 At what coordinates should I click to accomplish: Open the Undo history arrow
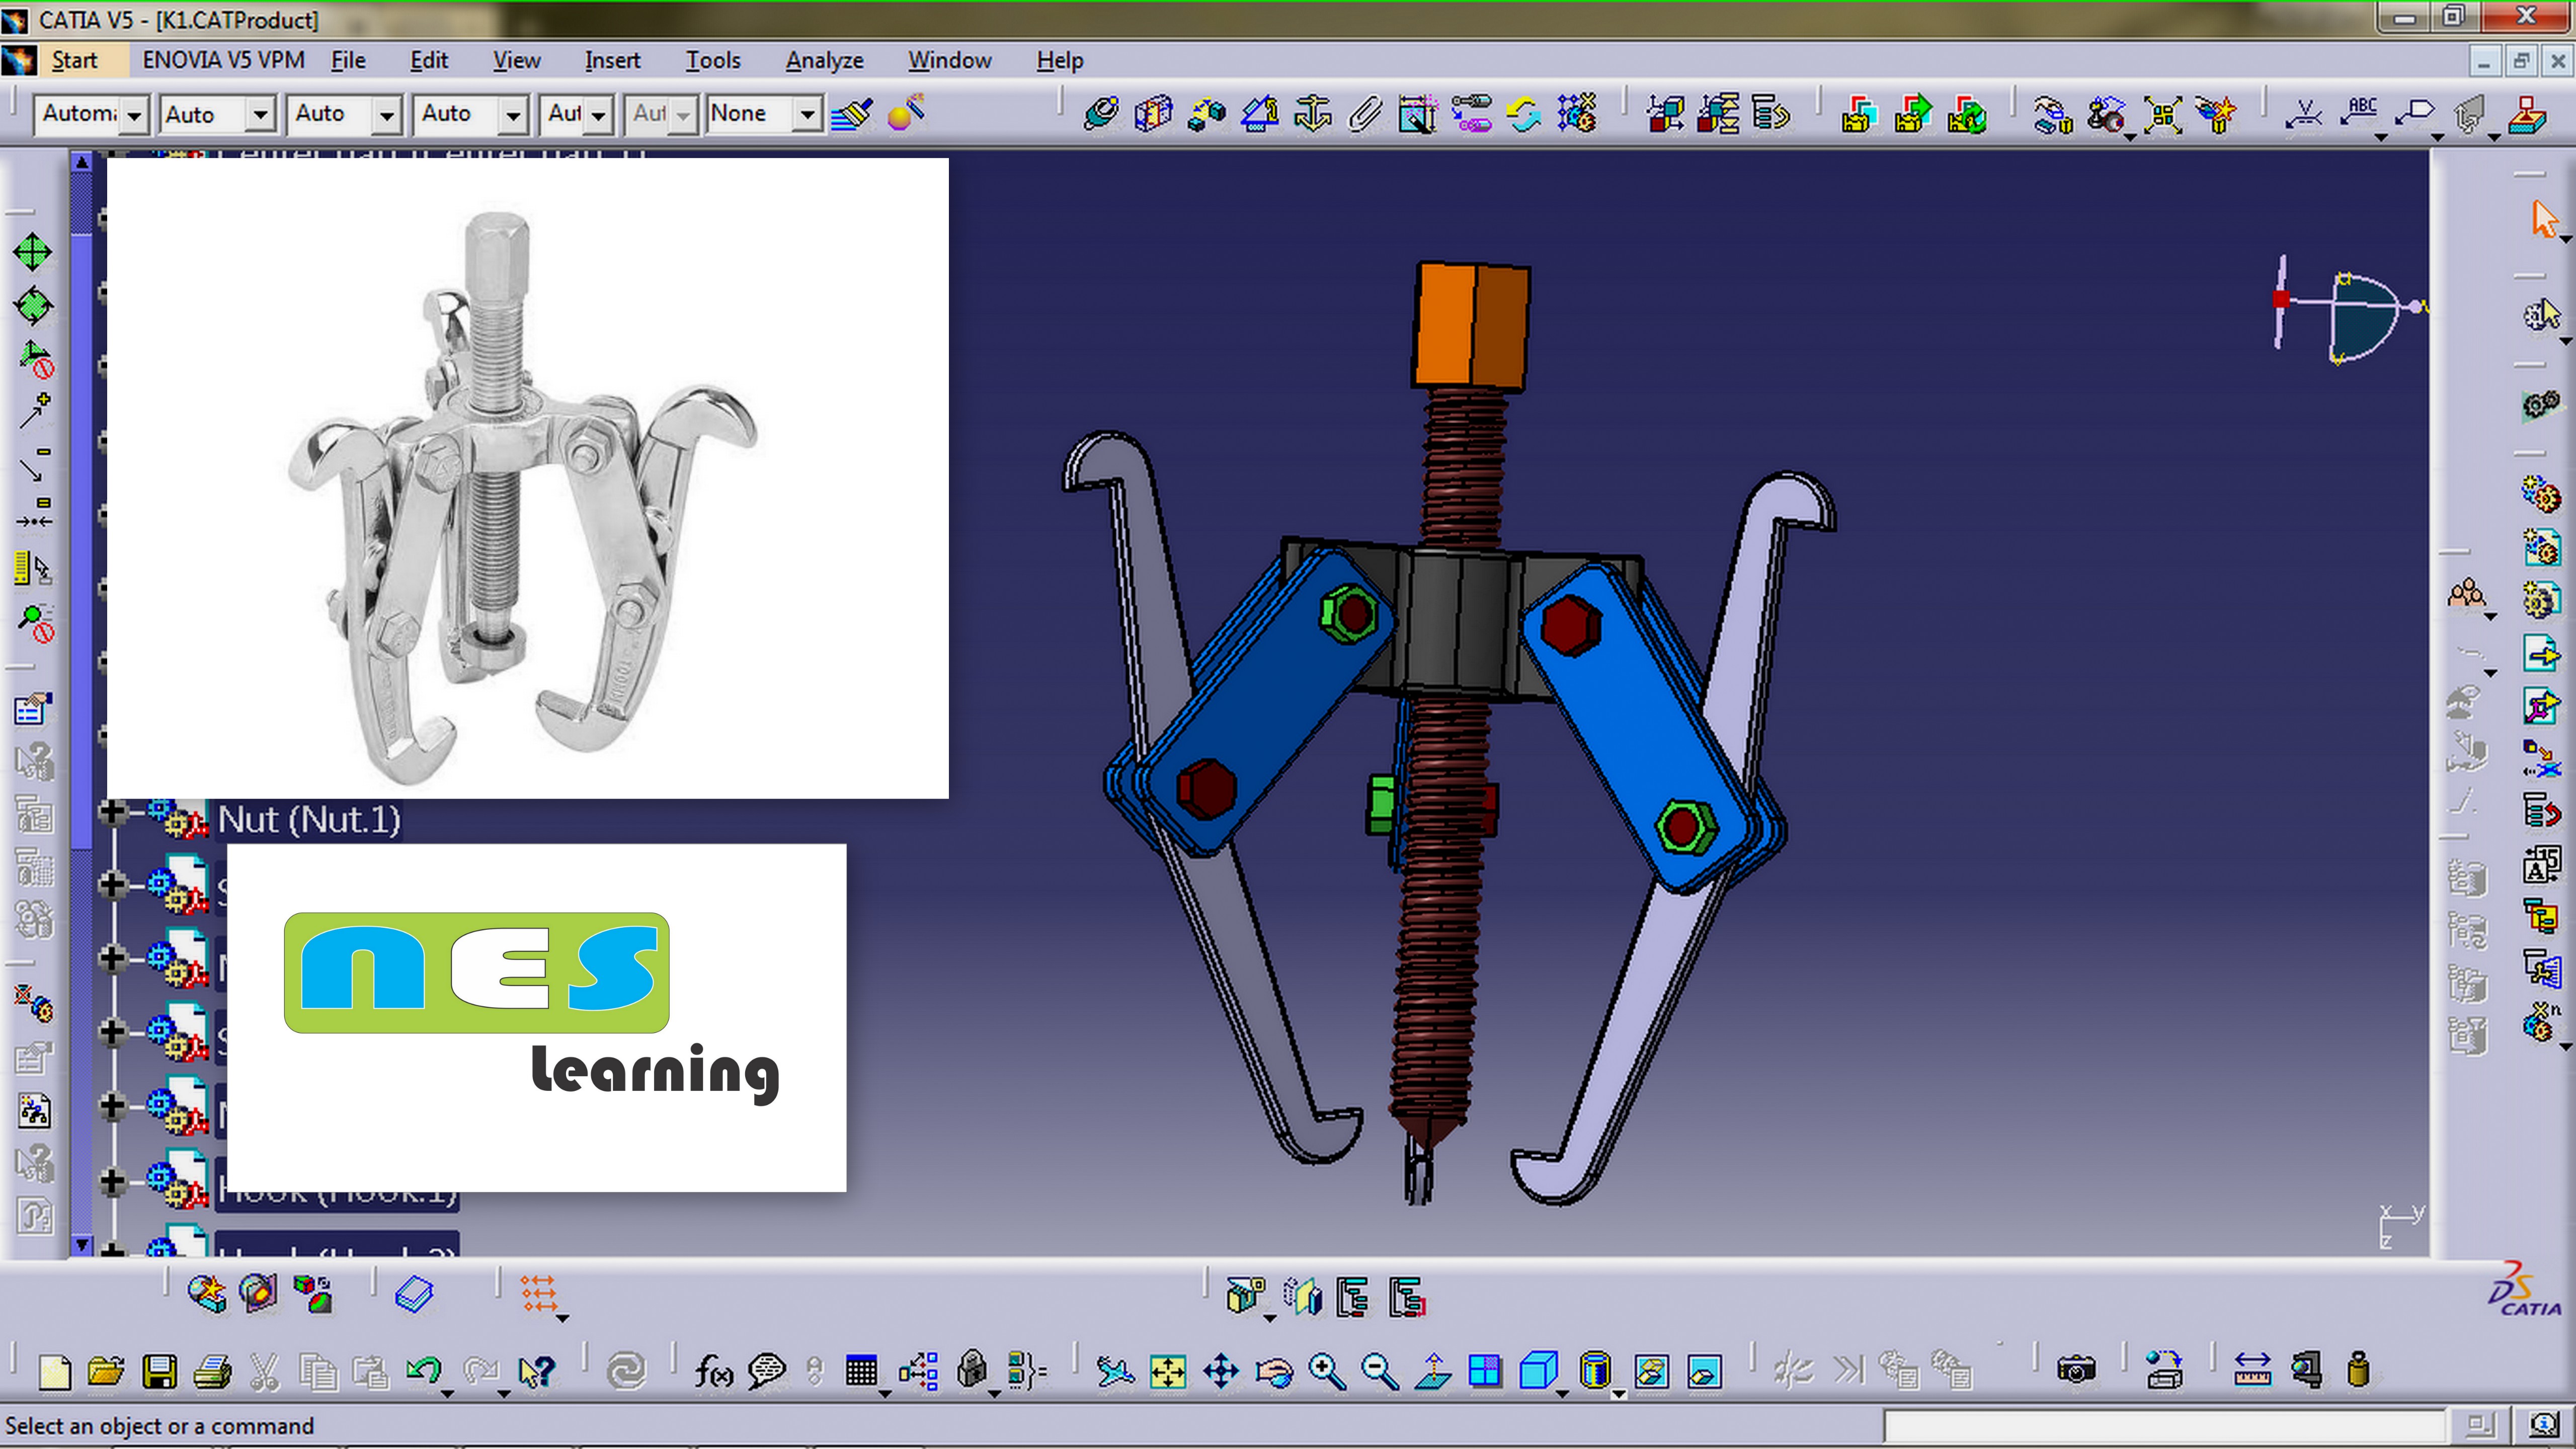coord(448,1393)
